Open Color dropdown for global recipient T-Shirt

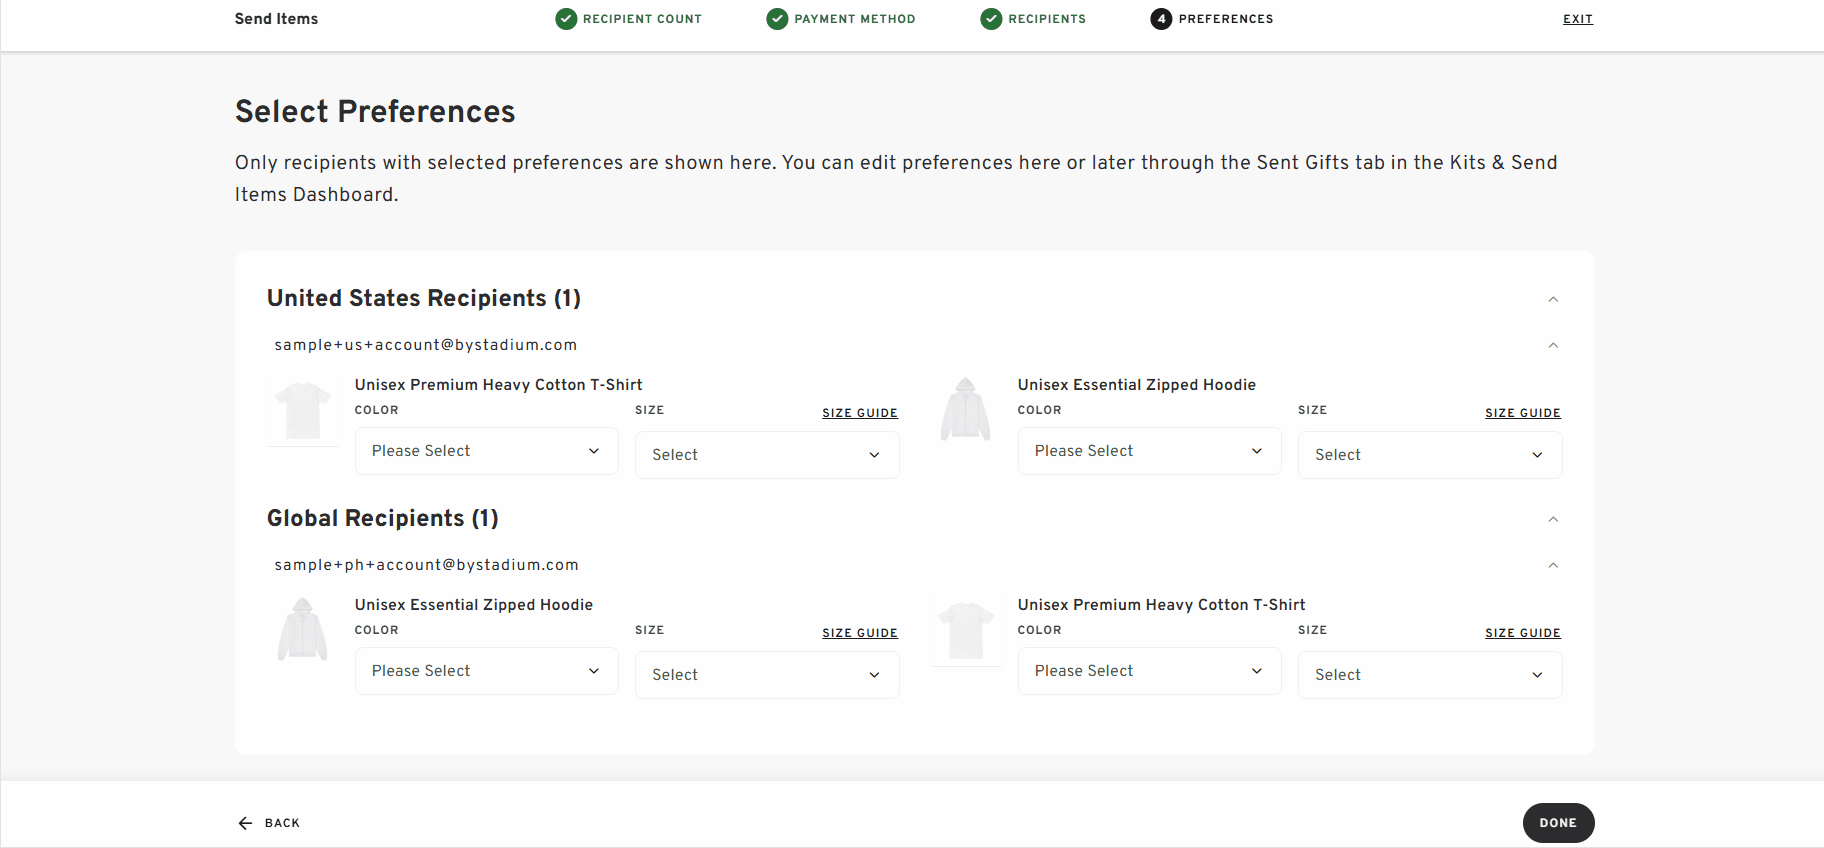pos(1150,671)
